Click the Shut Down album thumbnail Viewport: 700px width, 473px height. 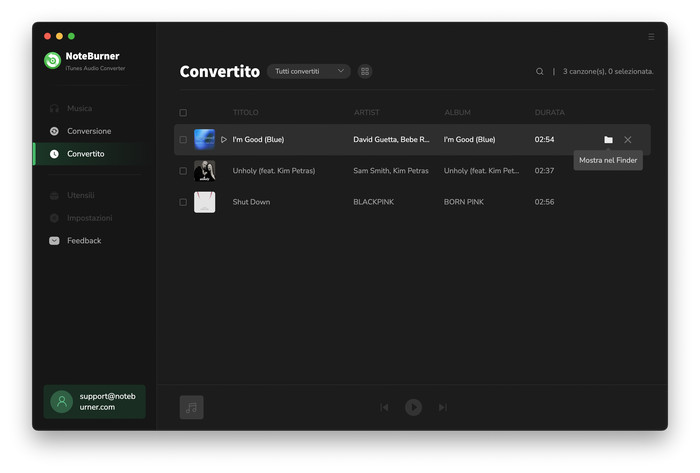pyautogui.click(x=204, y=202)
